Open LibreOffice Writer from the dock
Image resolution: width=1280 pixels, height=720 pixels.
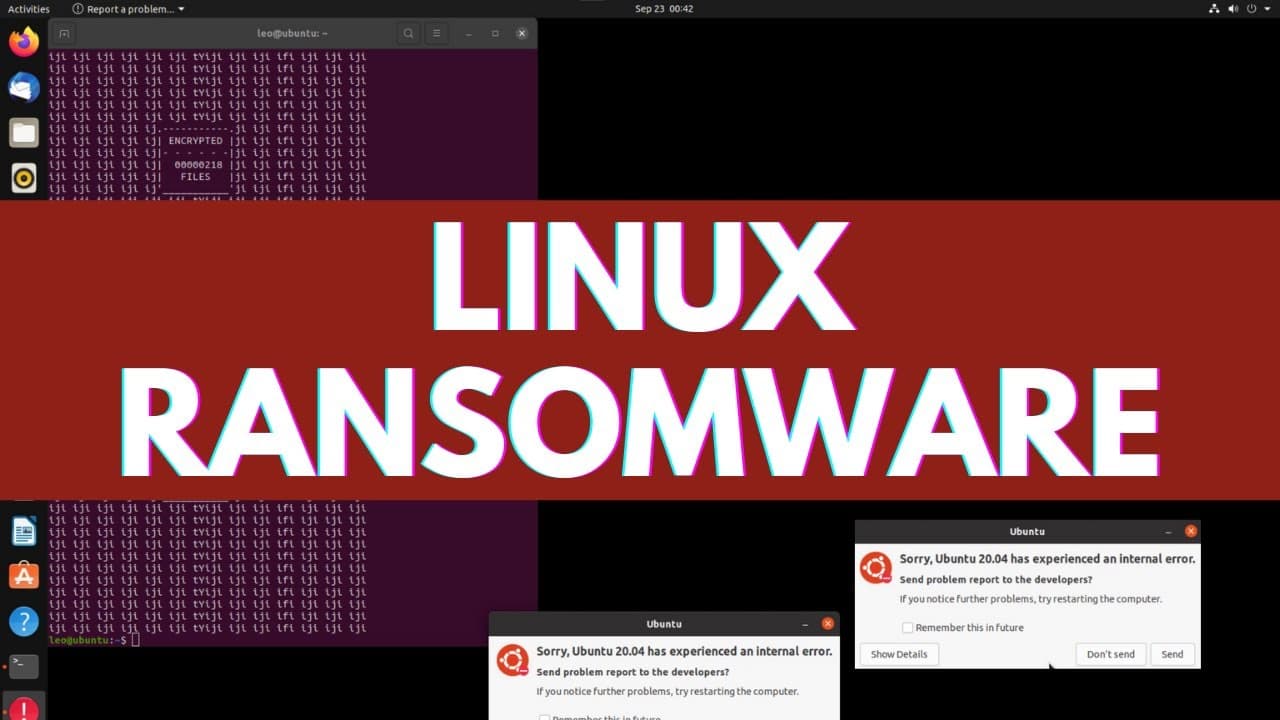click(24, 531)
